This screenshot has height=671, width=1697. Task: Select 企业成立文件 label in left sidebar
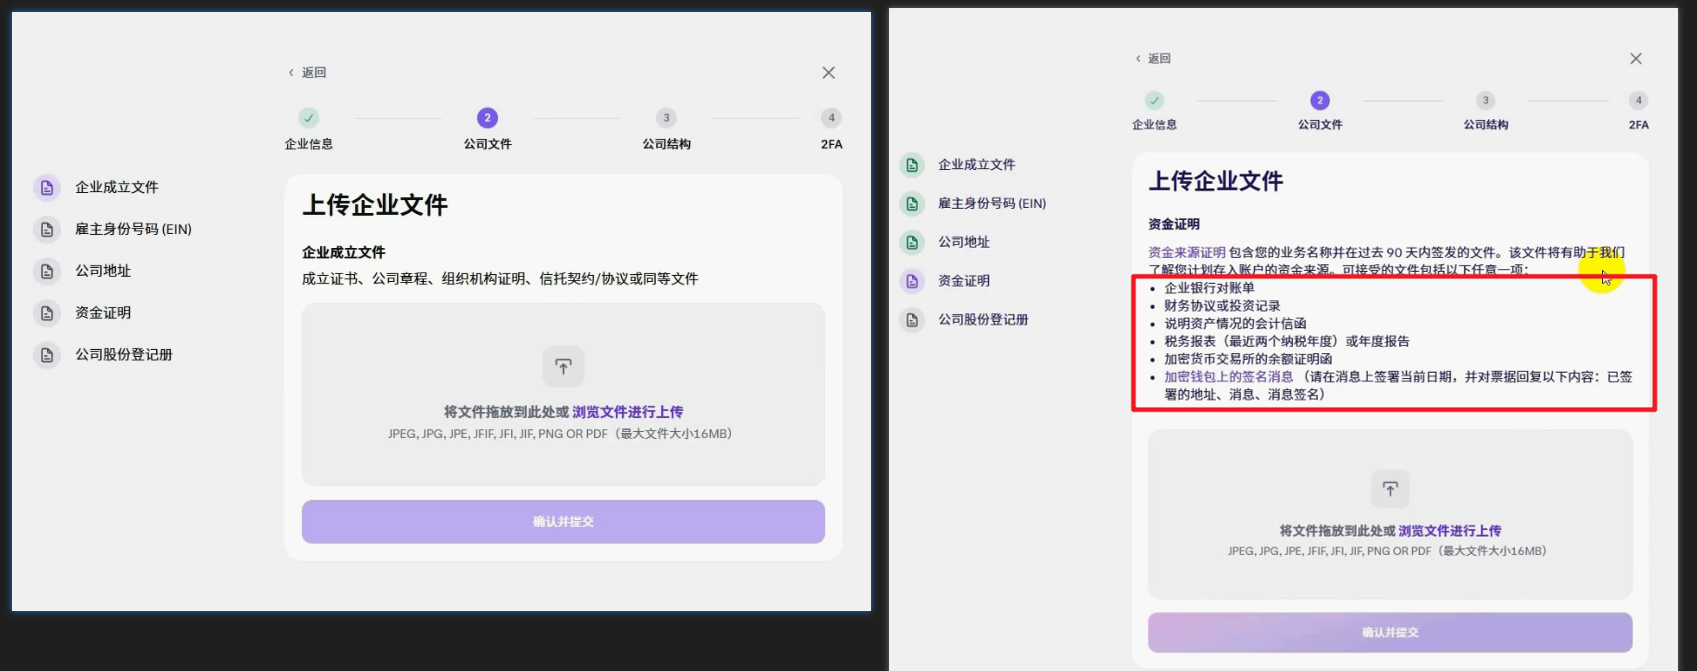tap(117, 187)
